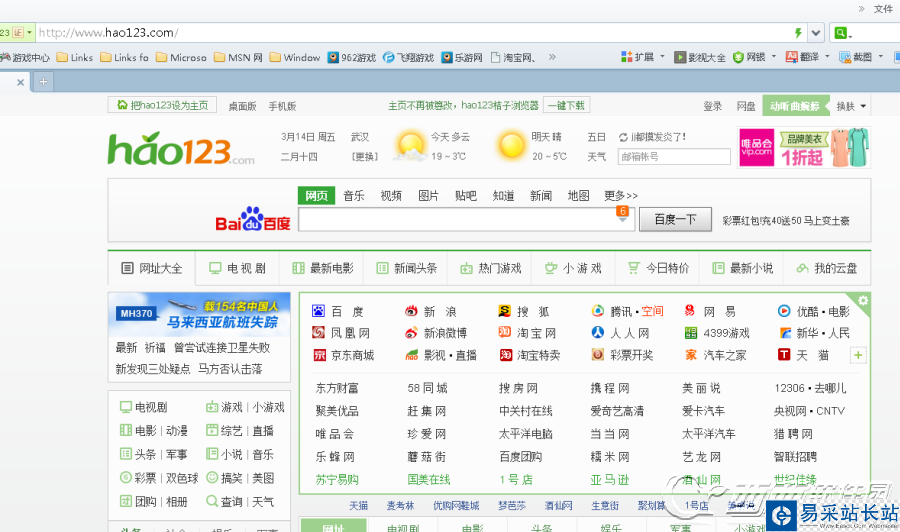Click the 唯品会 1折起 ad banner
This screenshot has width=900, height=532.
804,147
